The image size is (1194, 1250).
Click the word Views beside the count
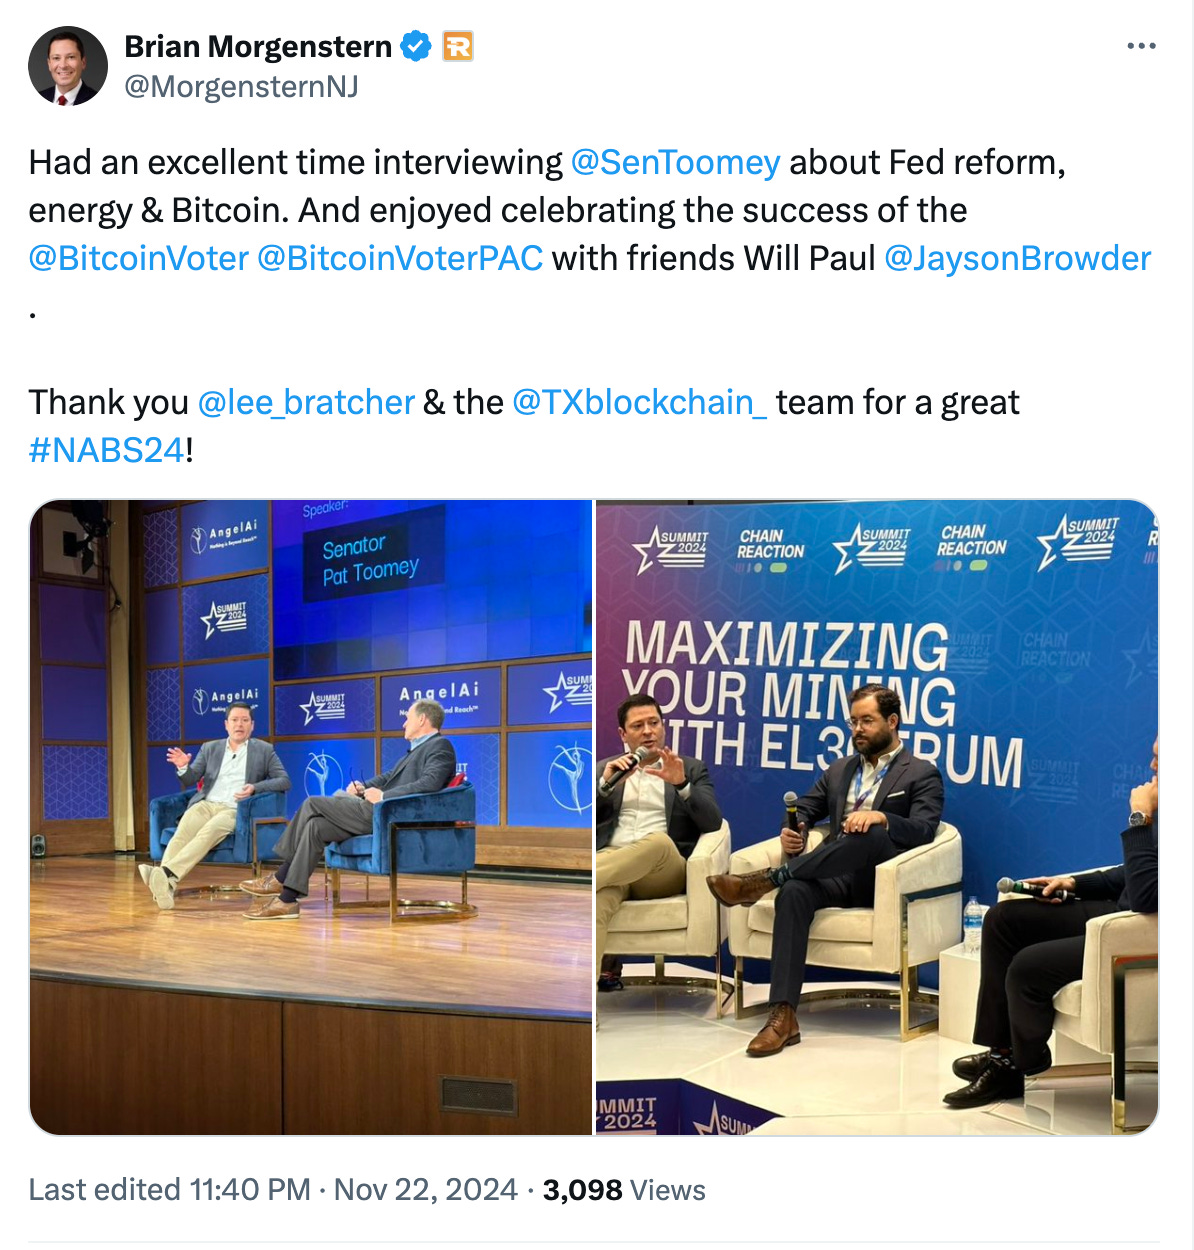(x=668, y=1190)
